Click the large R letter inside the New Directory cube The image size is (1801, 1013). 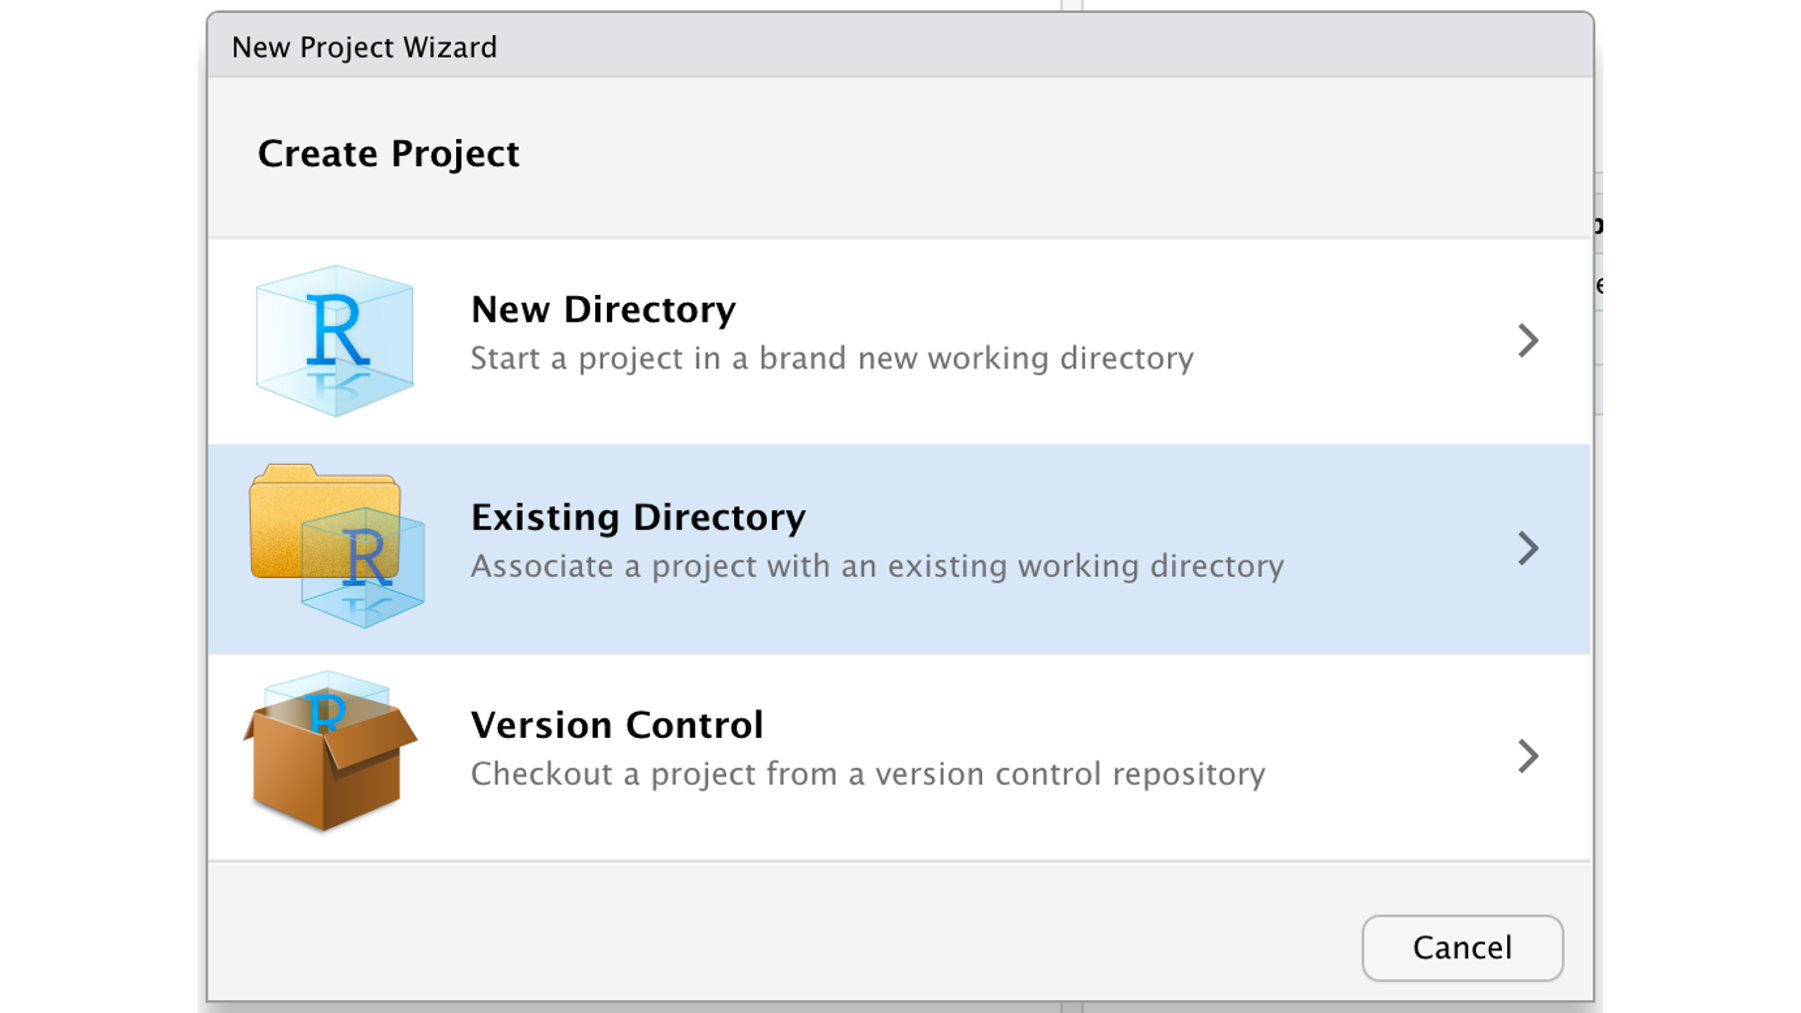(337, 330)
